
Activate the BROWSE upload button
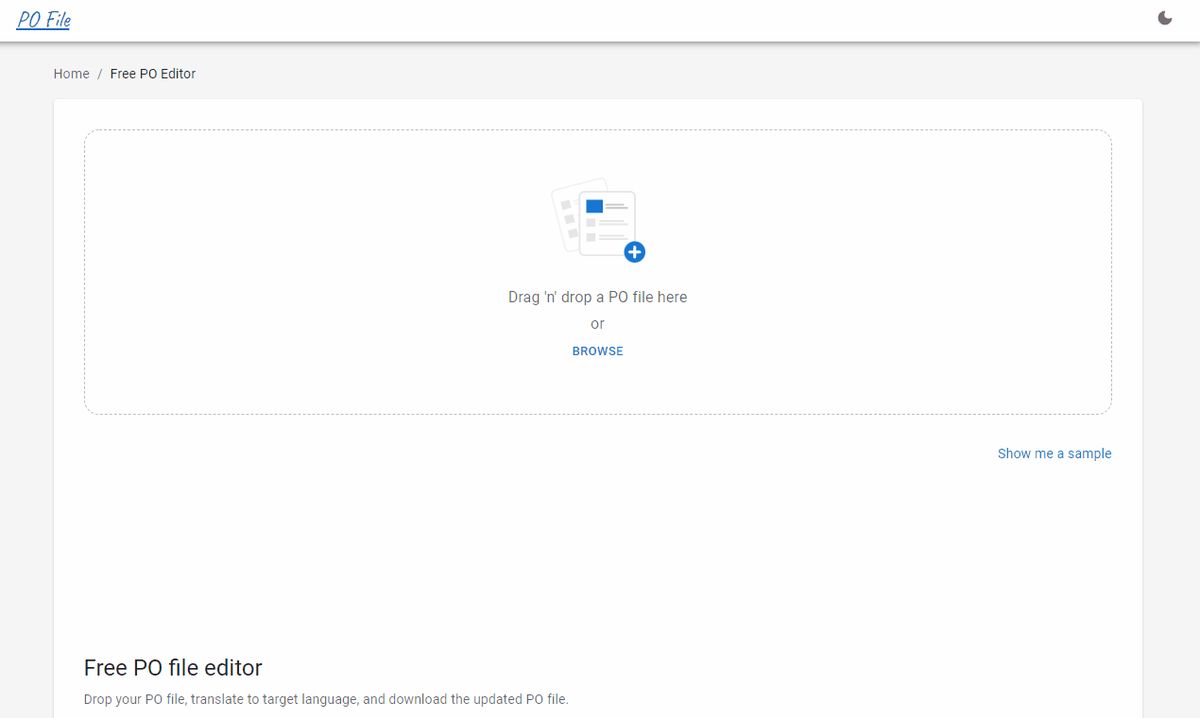click(597, 350)
